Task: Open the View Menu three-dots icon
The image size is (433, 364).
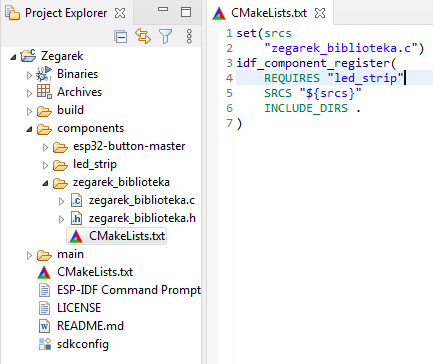Action: [x=189, y=36]
